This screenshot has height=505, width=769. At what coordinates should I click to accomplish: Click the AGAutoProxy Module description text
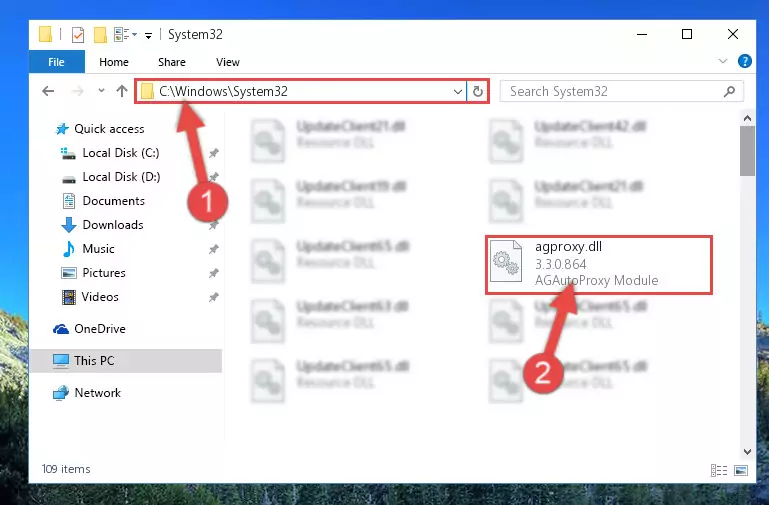[x=596, y=280]
